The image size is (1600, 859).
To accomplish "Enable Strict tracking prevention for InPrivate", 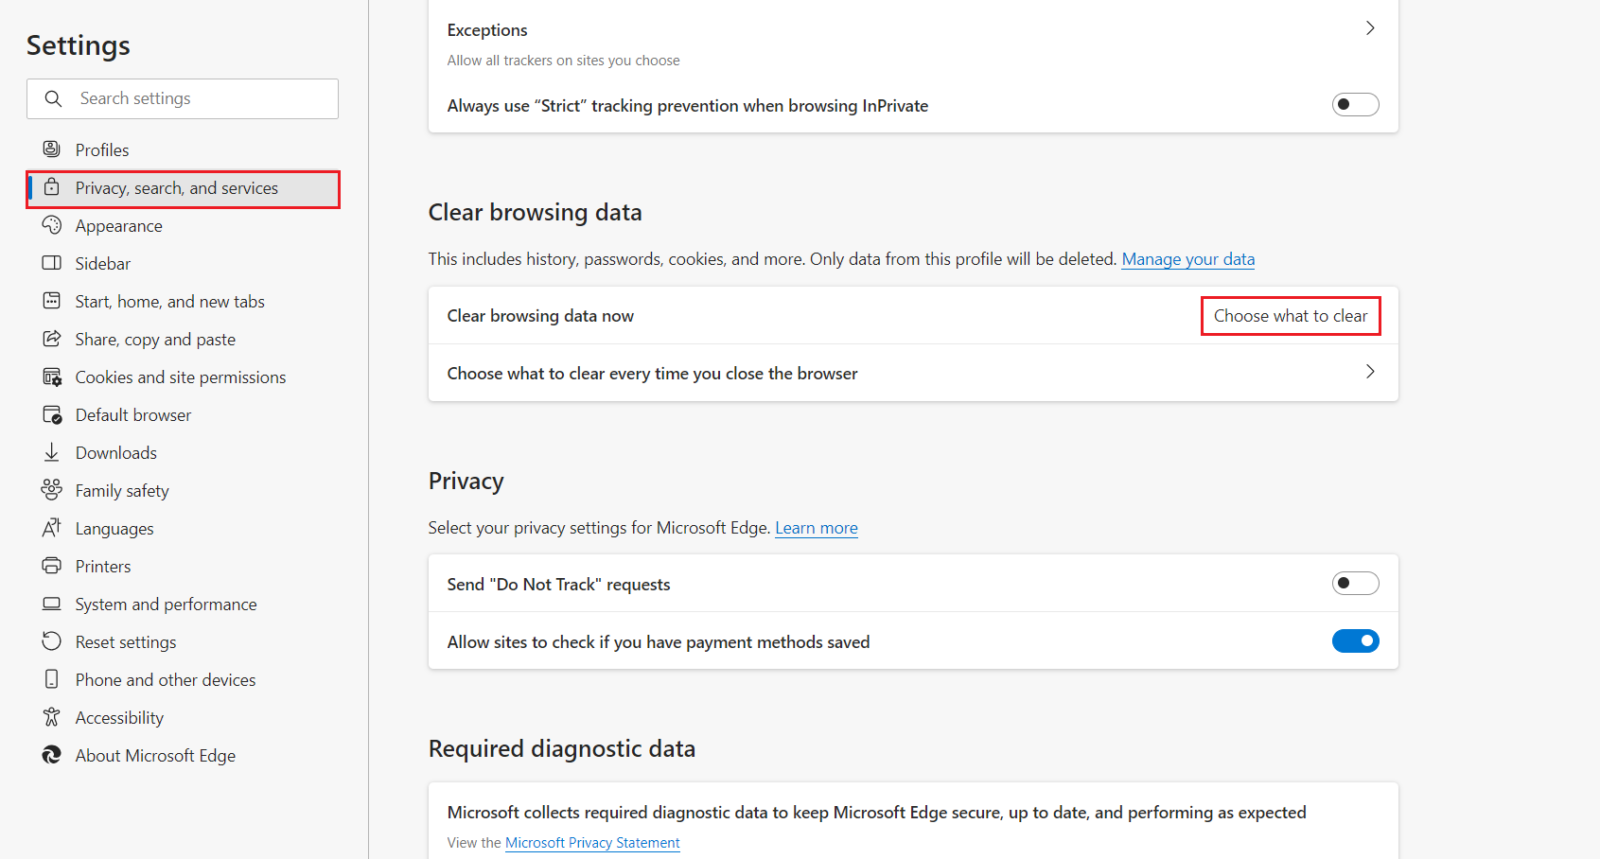I will tap(1355, 105).
